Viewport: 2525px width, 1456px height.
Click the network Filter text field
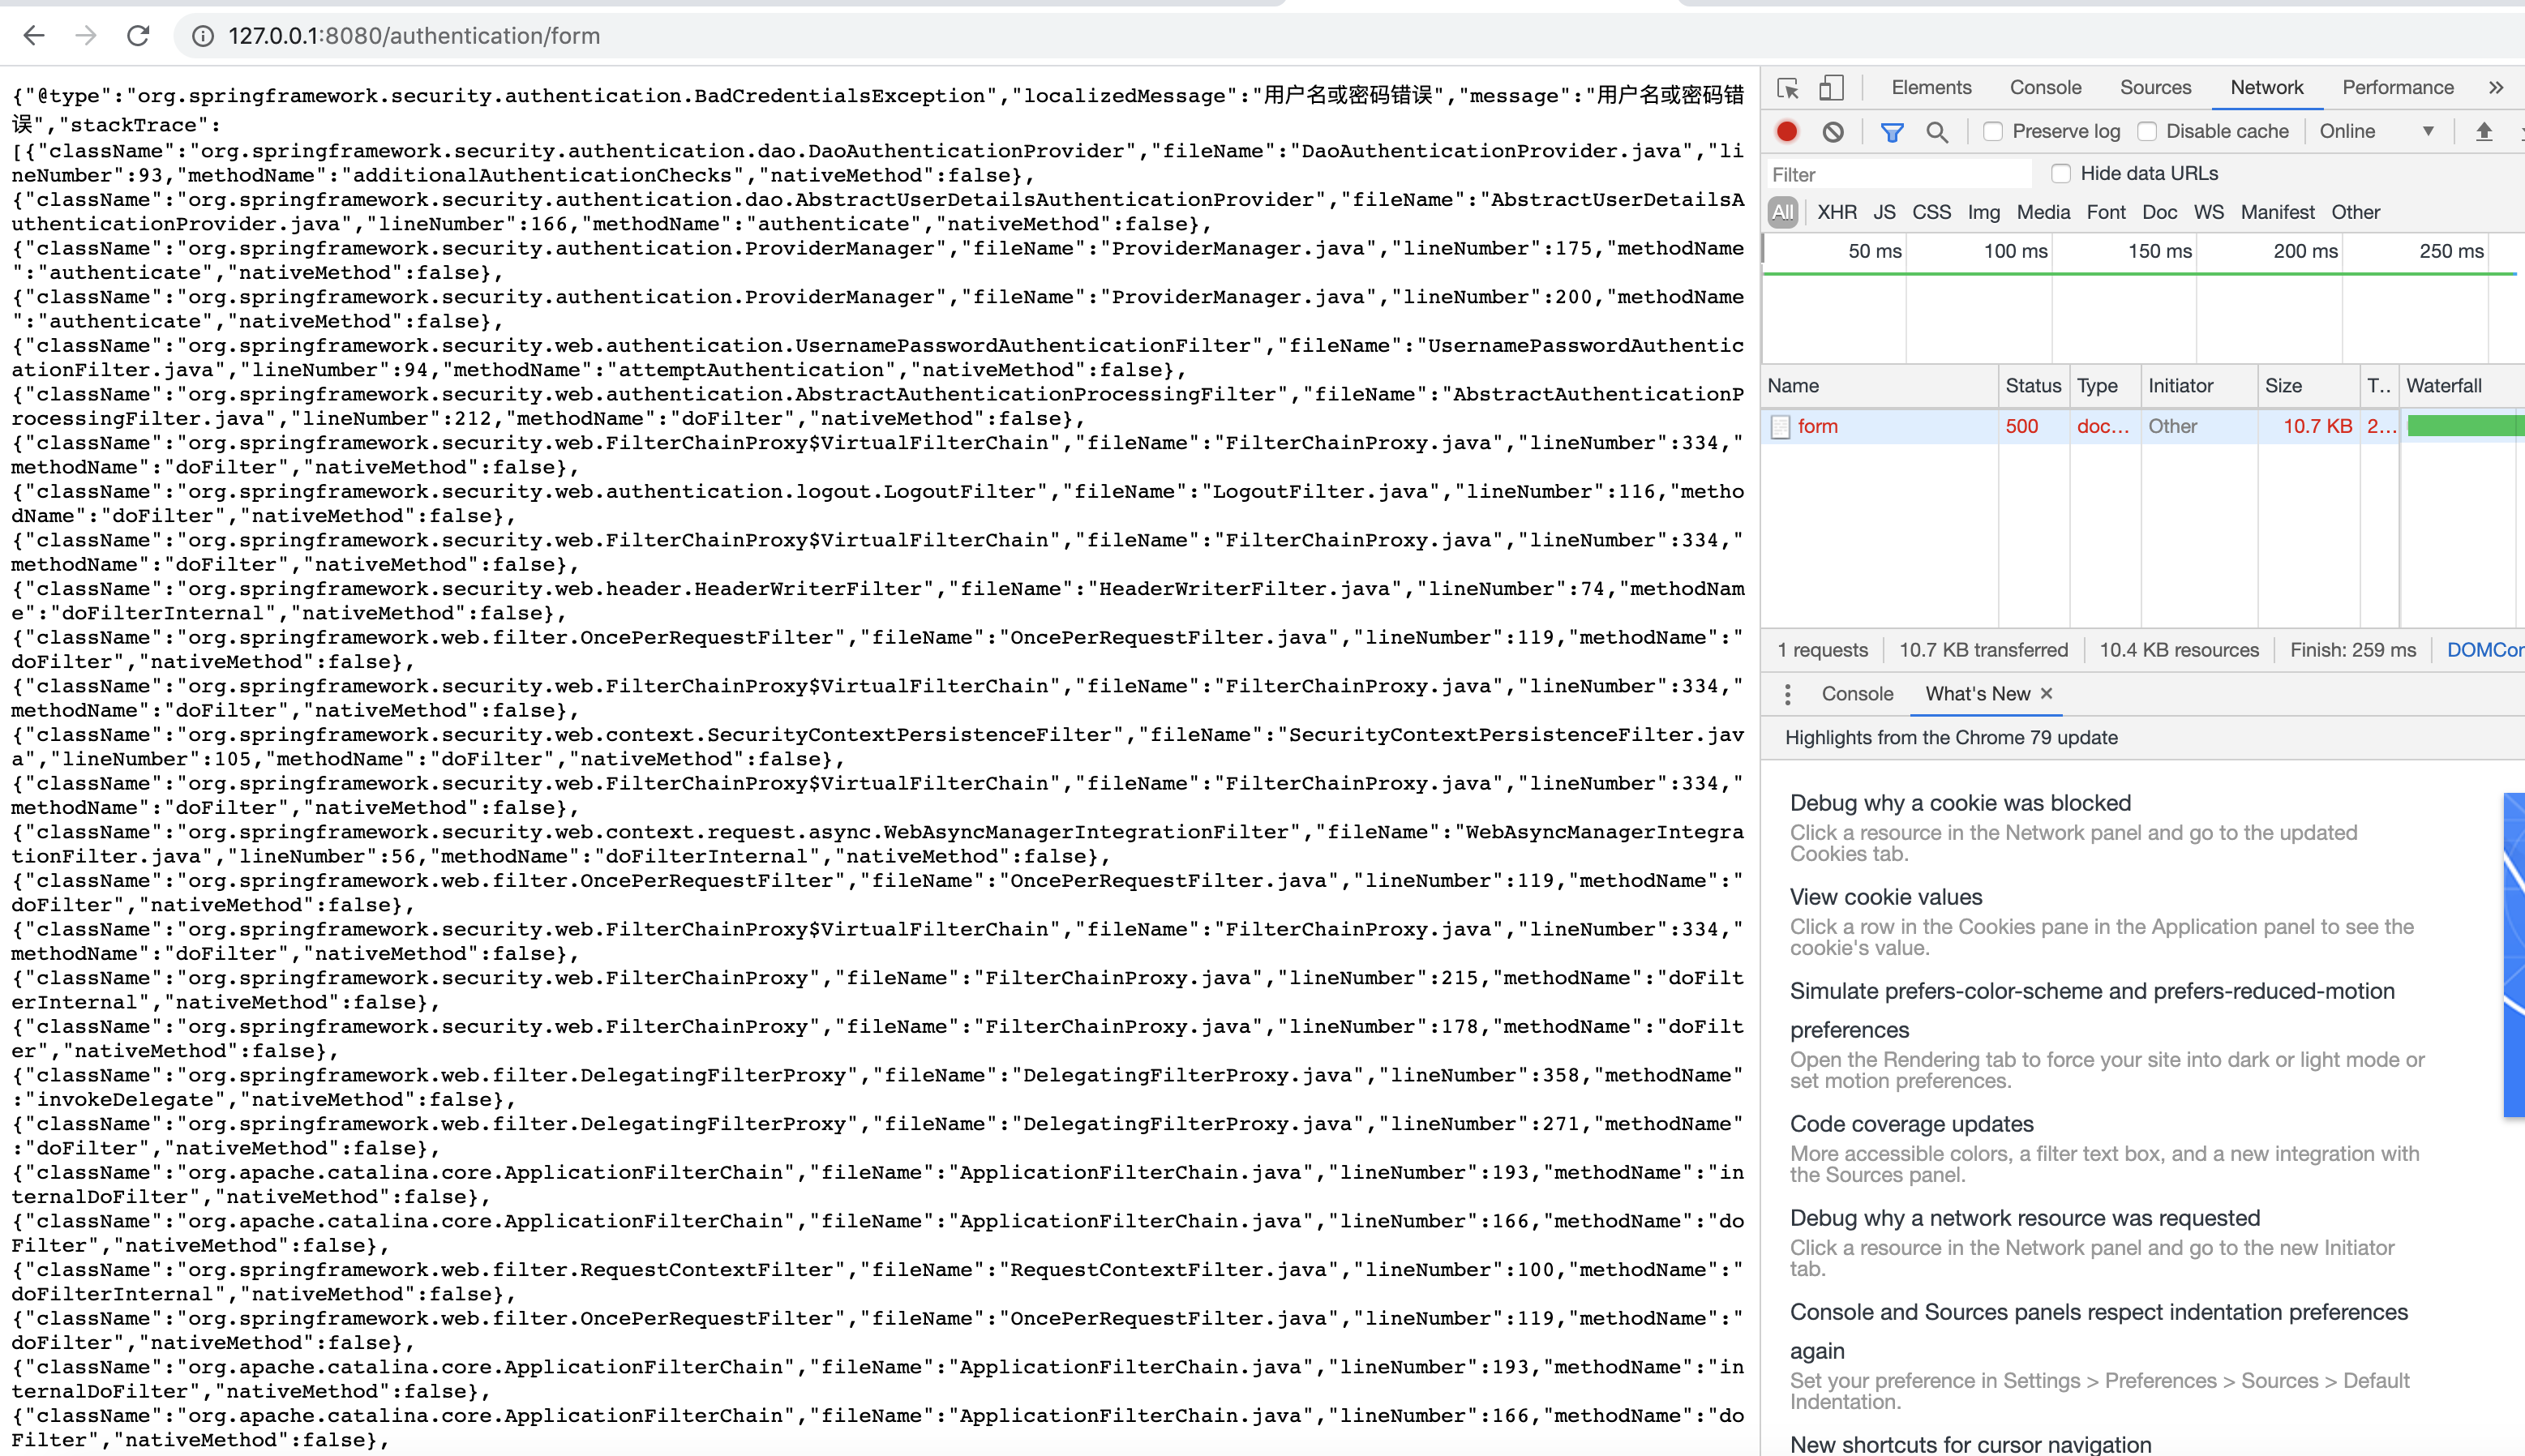pyautogui.click(x=1898, y=174)
